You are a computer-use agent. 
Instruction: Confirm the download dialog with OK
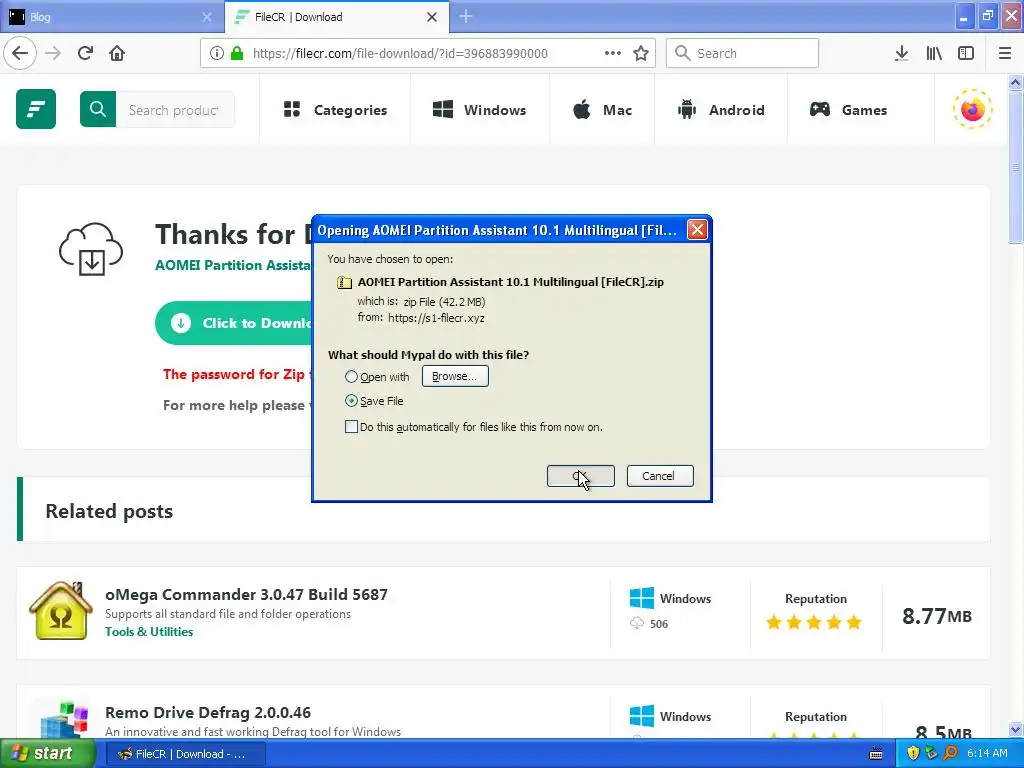coord(581,476)
